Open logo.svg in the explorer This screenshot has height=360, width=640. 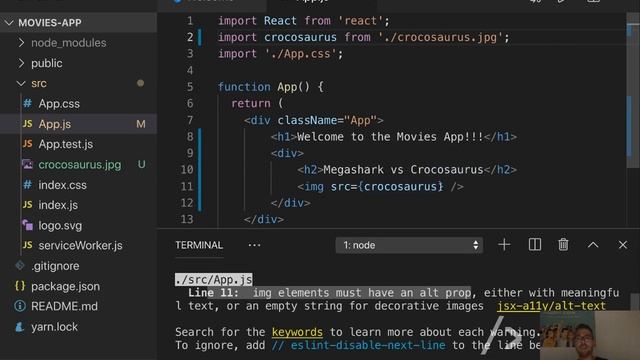click(x=60, y=225)
